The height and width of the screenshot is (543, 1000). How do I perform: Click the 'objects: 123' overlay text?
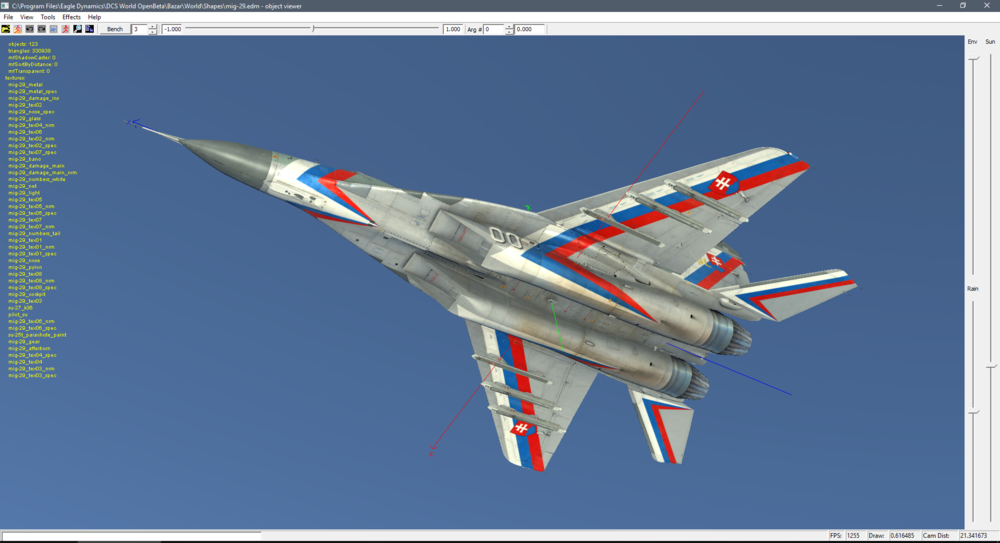tap(23, 44)
